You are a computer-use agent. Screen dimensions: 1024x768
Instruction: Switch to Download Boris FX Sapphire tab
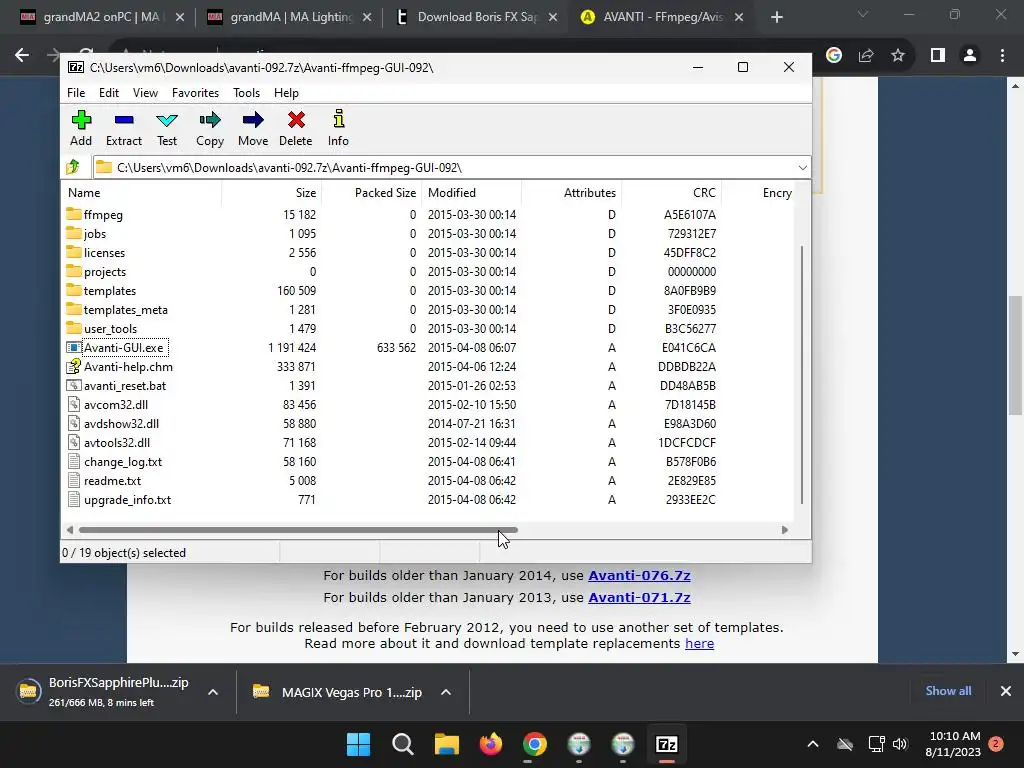pos(477,17)
